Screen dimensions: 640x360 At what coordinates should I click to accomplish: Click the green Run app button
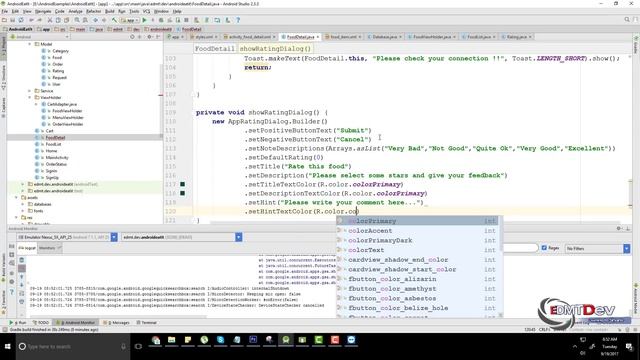tap(144, 20)
